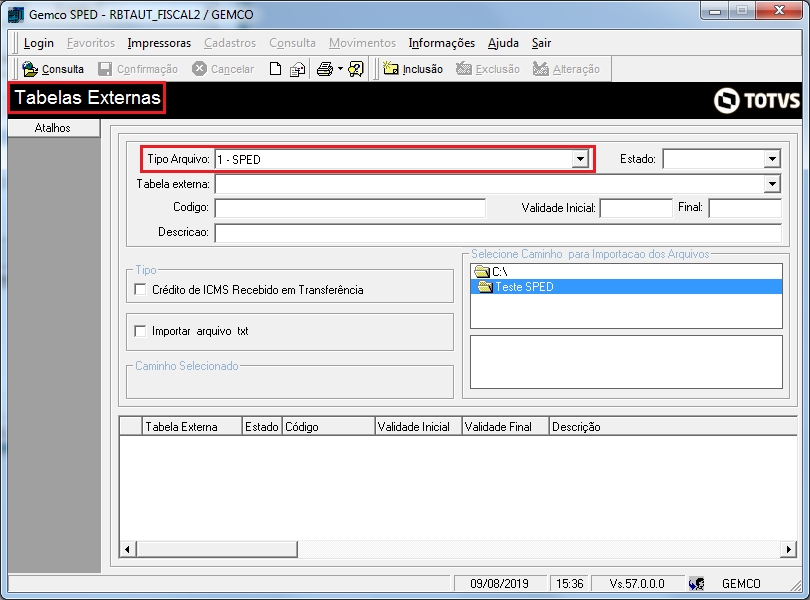Click the Gemco SPED title bar icon

click(x=16, y=14)
